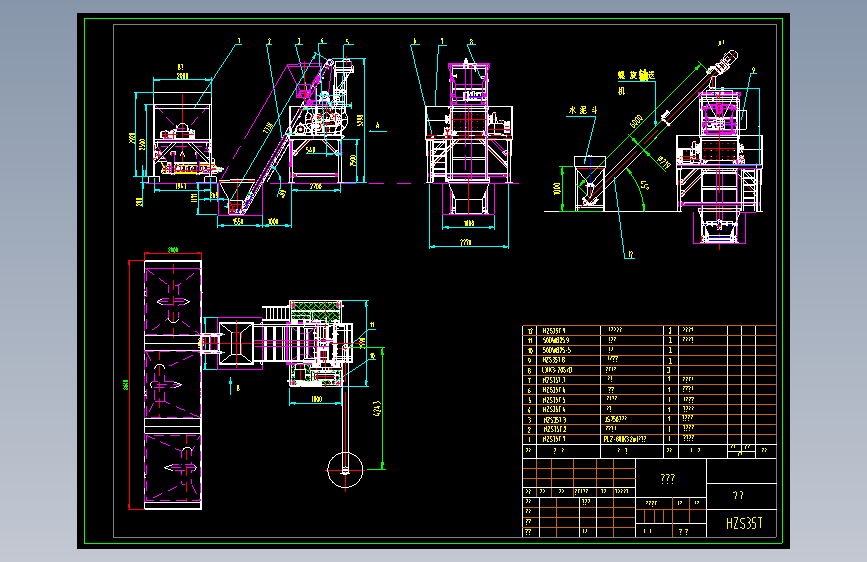Image resolution: width=867 pixels, height=562 pixels.
Task: Click the 水泥斗 label in the right view
Action: [x=583, y=110]
